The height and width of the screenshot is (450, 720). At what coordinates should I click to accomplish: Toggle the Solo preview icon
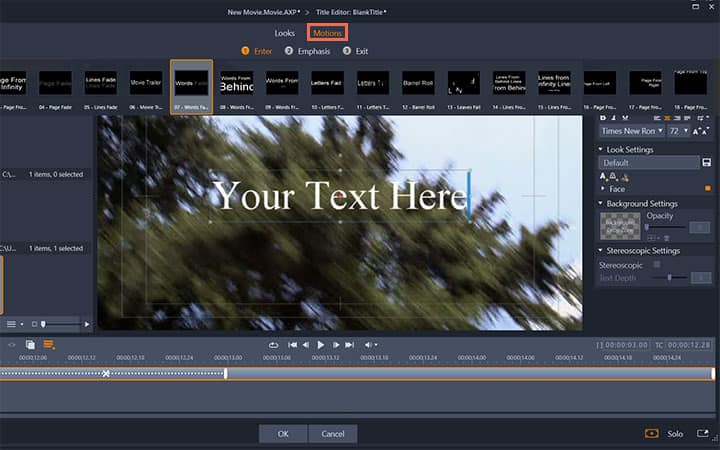click(x=652, y=433)
